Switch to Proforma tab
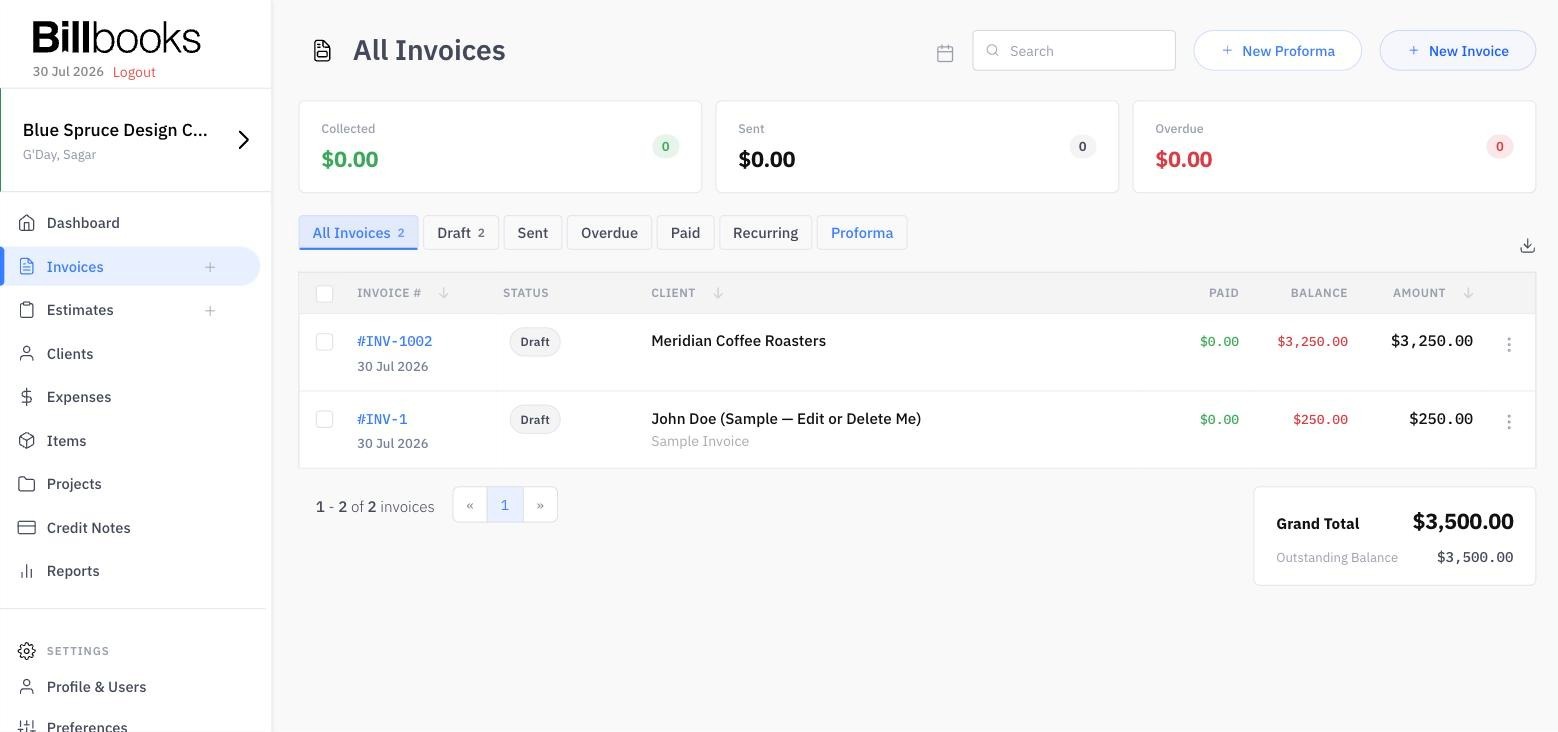Viewport: 1558px width, 732px height. tap(862, 233)
